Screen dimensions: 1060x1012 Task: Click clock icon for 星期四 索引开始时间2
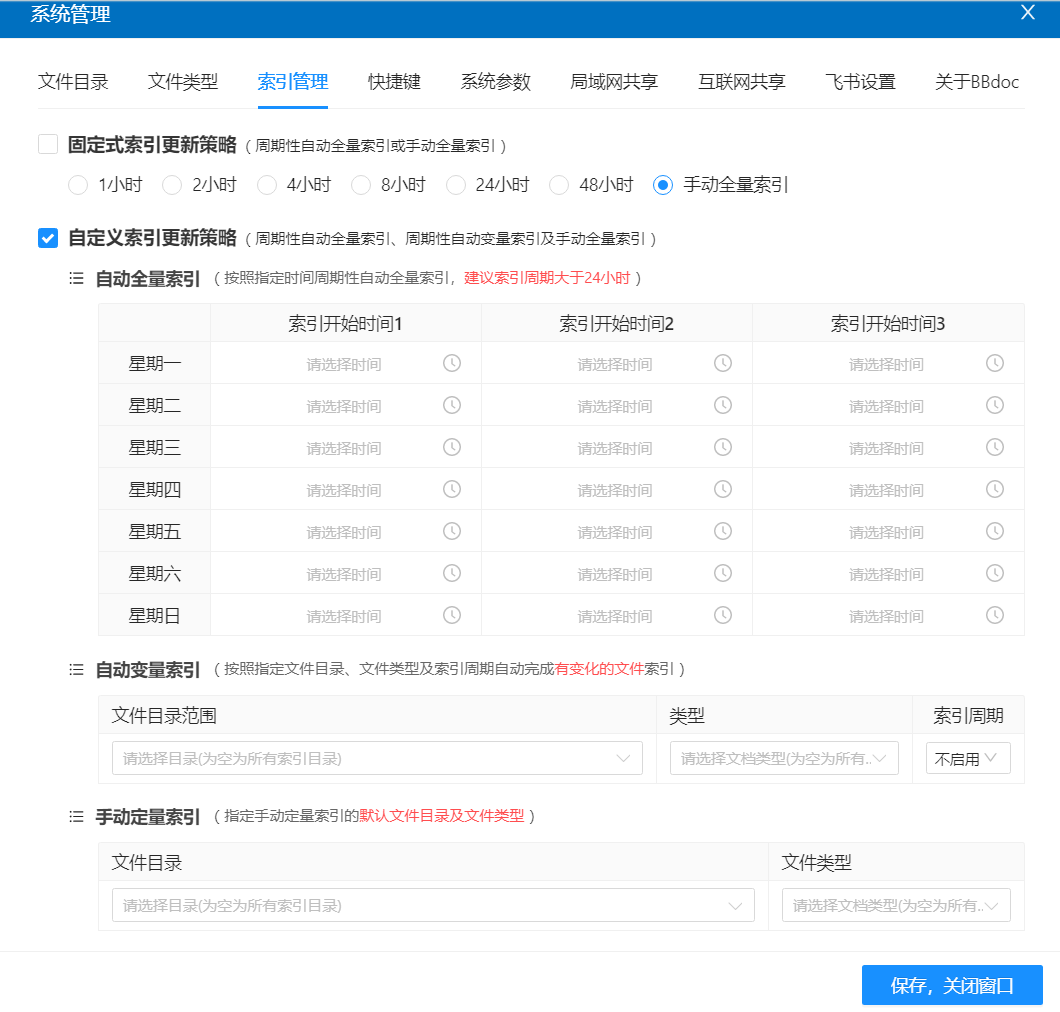[x=723, y=489]
